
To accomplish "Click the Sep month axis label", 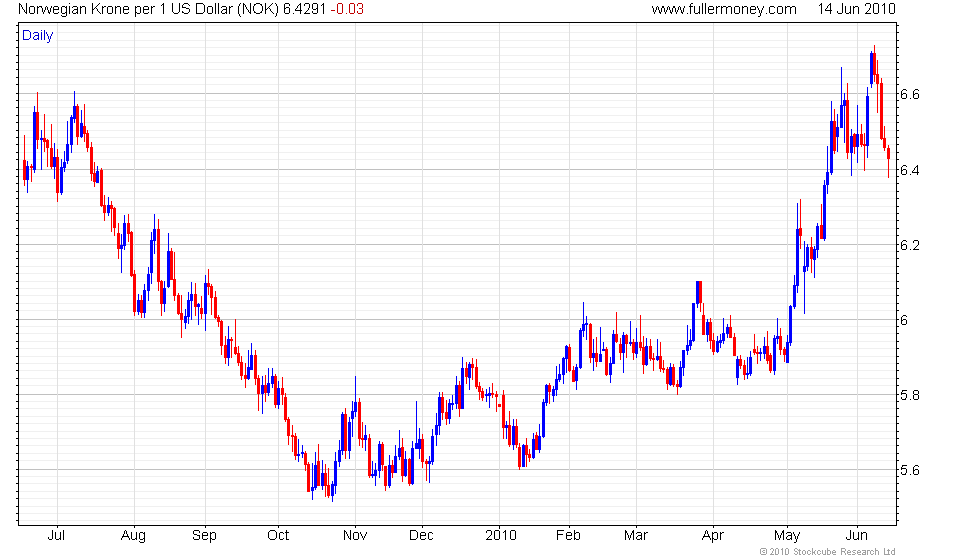I will click(x=204, y=535).
